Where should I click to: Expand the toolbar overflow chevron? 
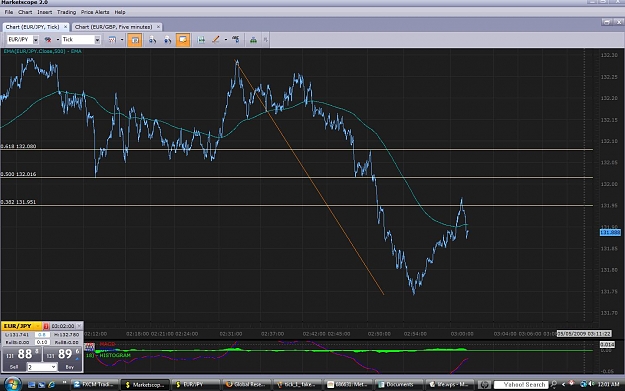[265, 40]
